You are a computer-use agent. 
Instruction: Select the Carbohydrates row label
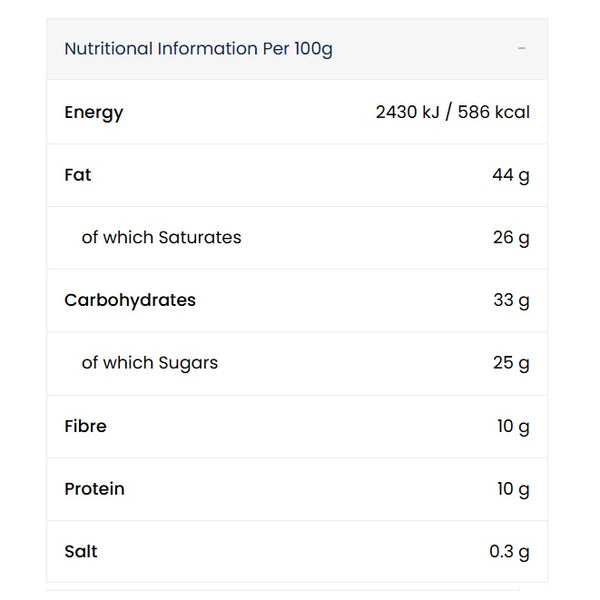point(130,300)
